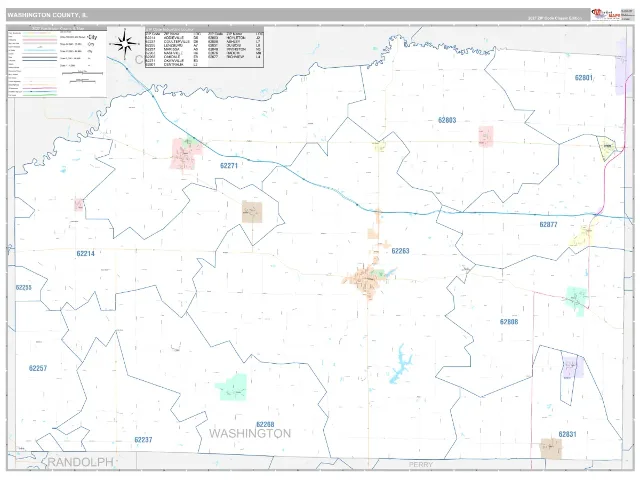The height and width of the screenshot is (480, 640).
Task: Click the large WASHINGTON county label
Action: 250,433
